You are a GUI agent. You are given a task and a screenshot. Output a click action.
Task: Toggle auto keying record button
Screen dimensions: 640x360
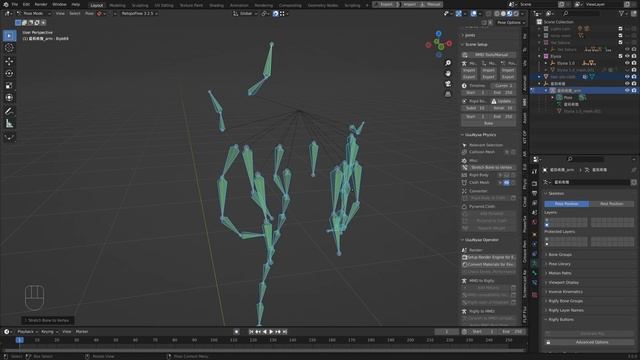coord(236,332)
